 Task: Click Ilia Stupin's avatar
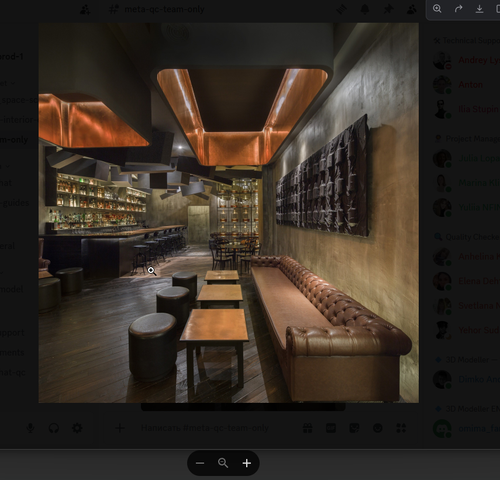(442, 109)
